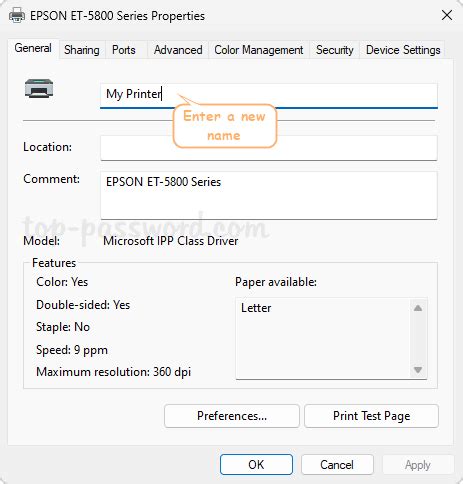Click Print Test Page button
Image resolution: width=463 pixels, height=484 pixels.
(x=371, y=416)
